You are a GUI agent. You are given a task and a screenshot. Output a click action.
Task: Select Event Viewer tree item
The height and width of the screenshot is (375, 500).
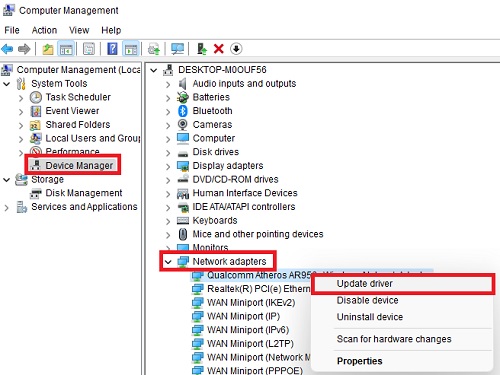point(72,111)
